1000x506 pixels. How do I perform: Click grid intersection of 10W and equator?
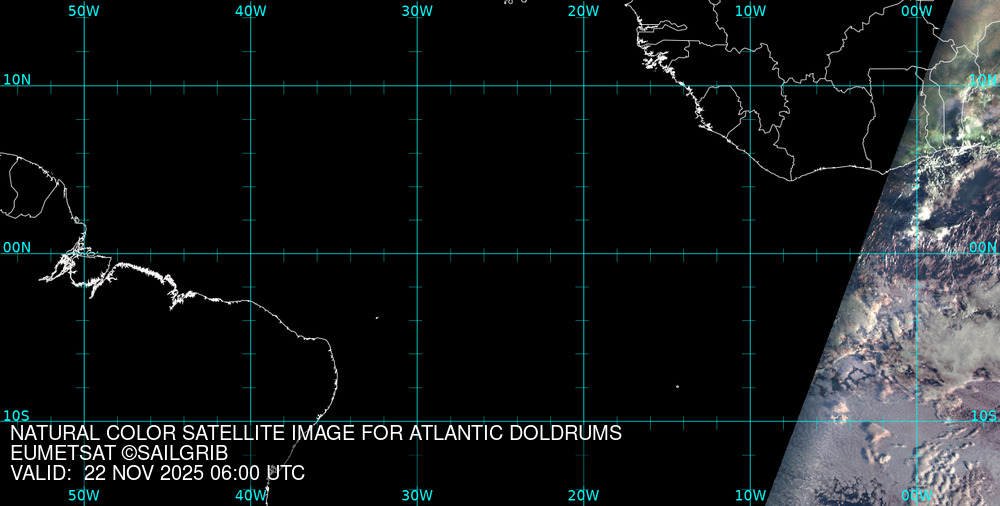click(751, 253)
